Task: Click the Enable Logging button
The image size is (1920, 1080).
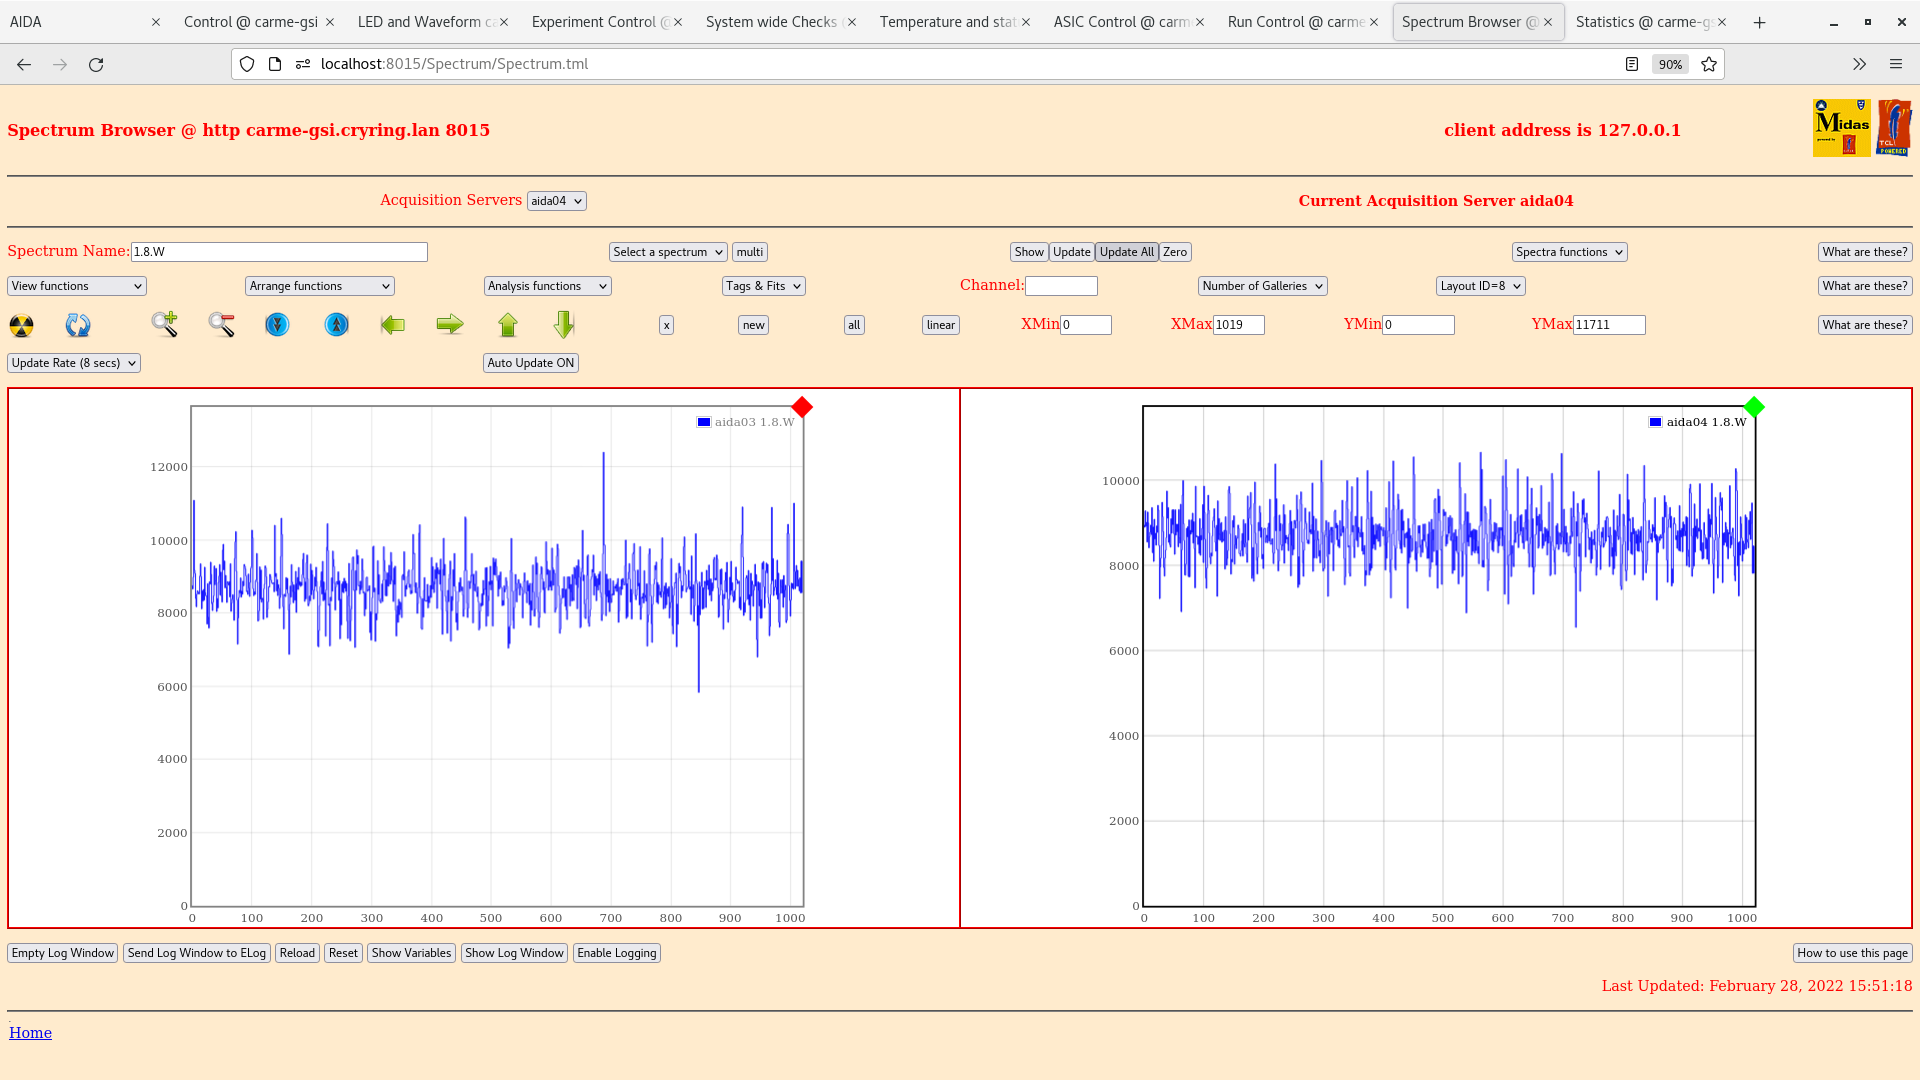Action: click(616, 953)
